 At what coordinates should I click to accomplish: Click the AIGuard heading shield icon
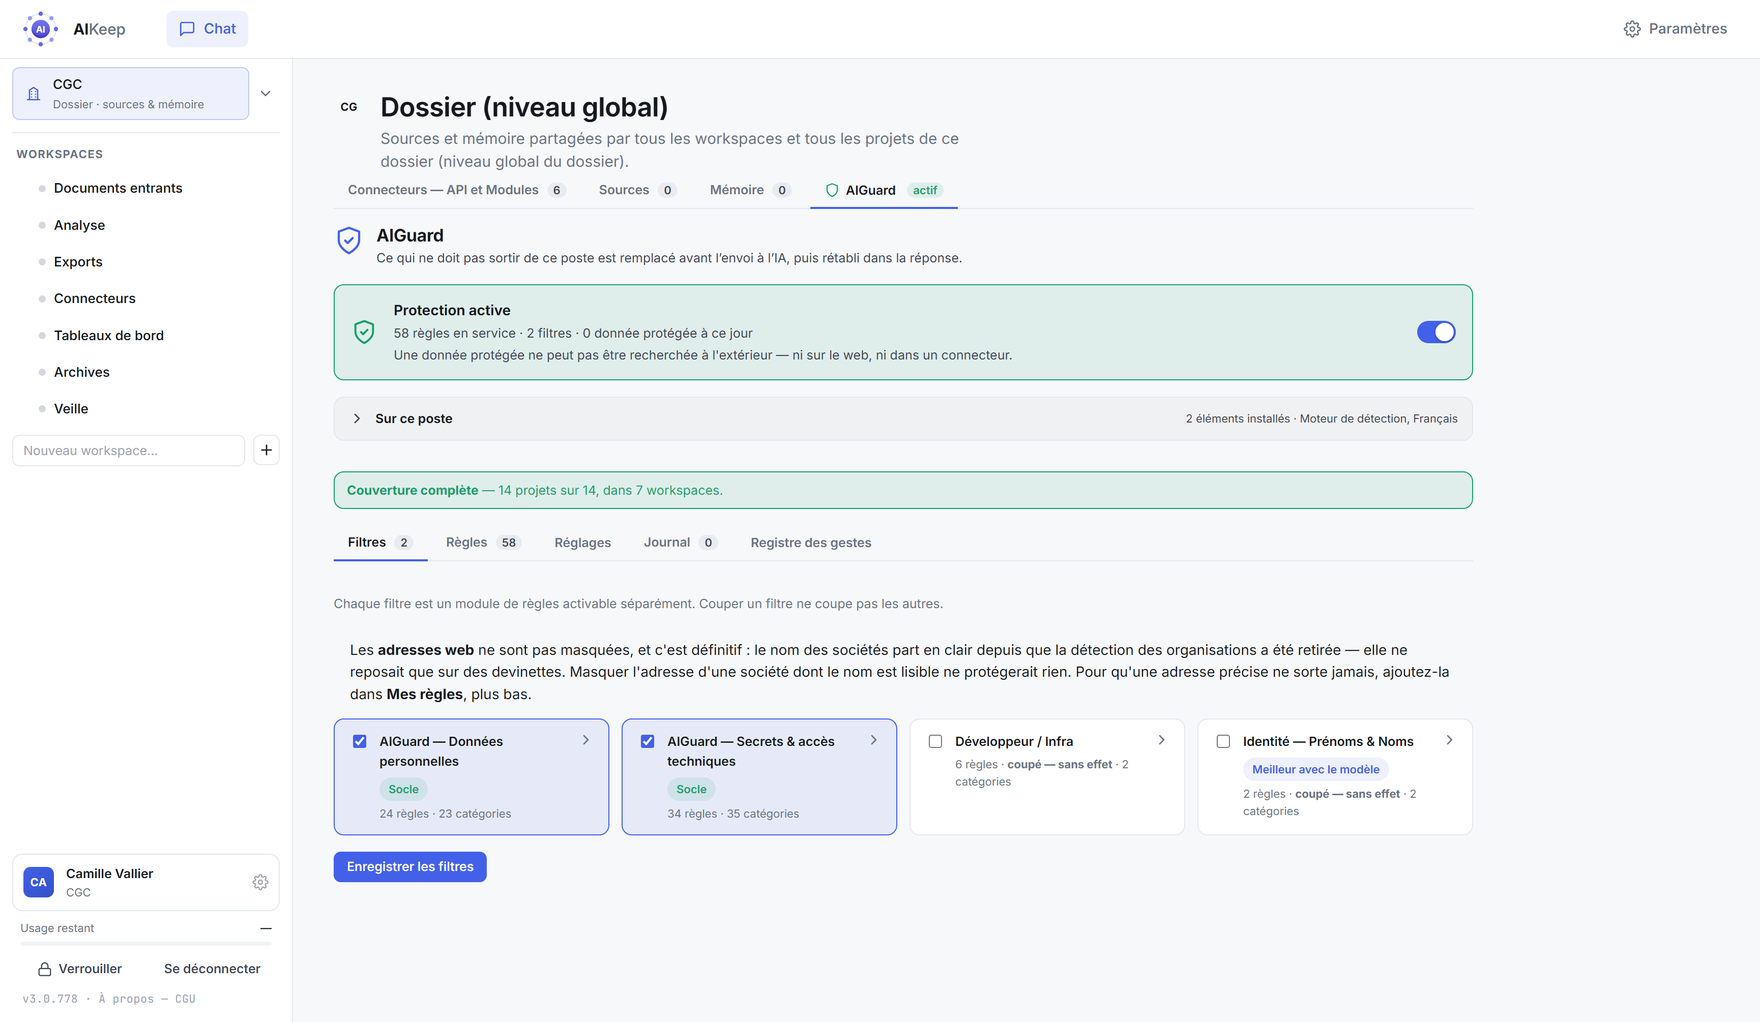349,240
